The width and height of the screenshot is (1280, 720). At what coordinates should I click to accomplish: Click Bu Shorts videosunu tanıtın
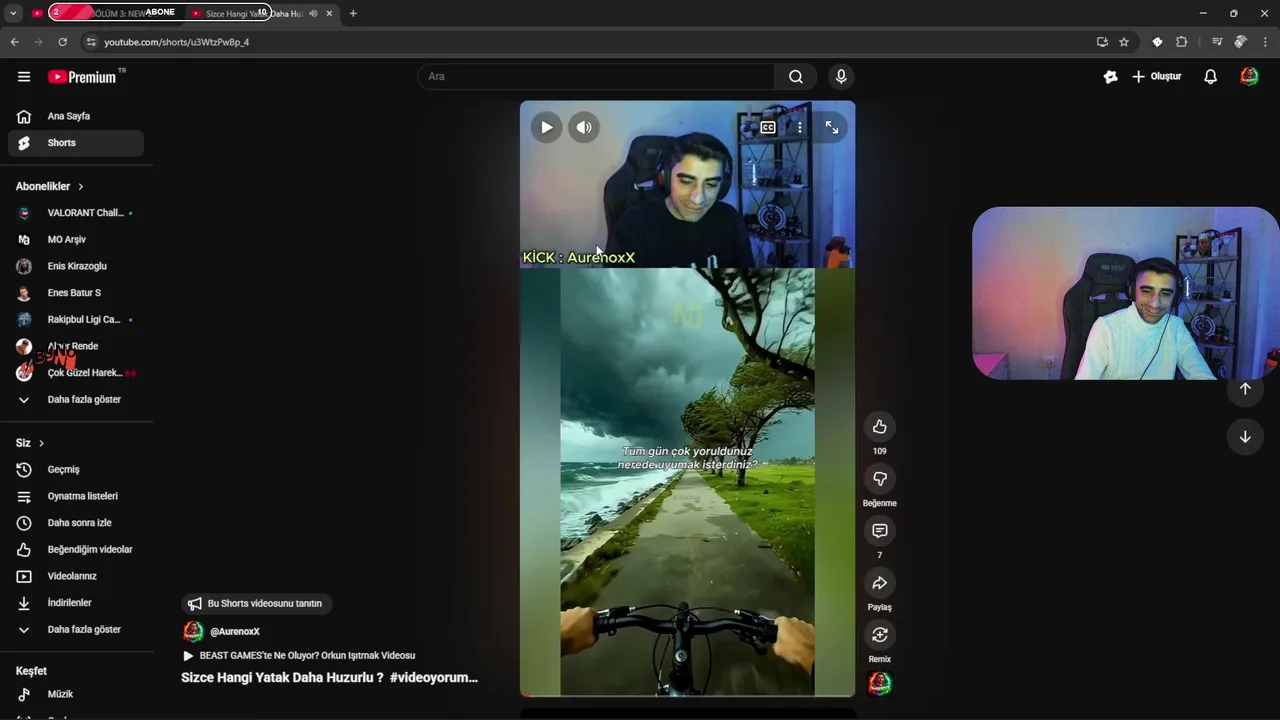[257, 604]
